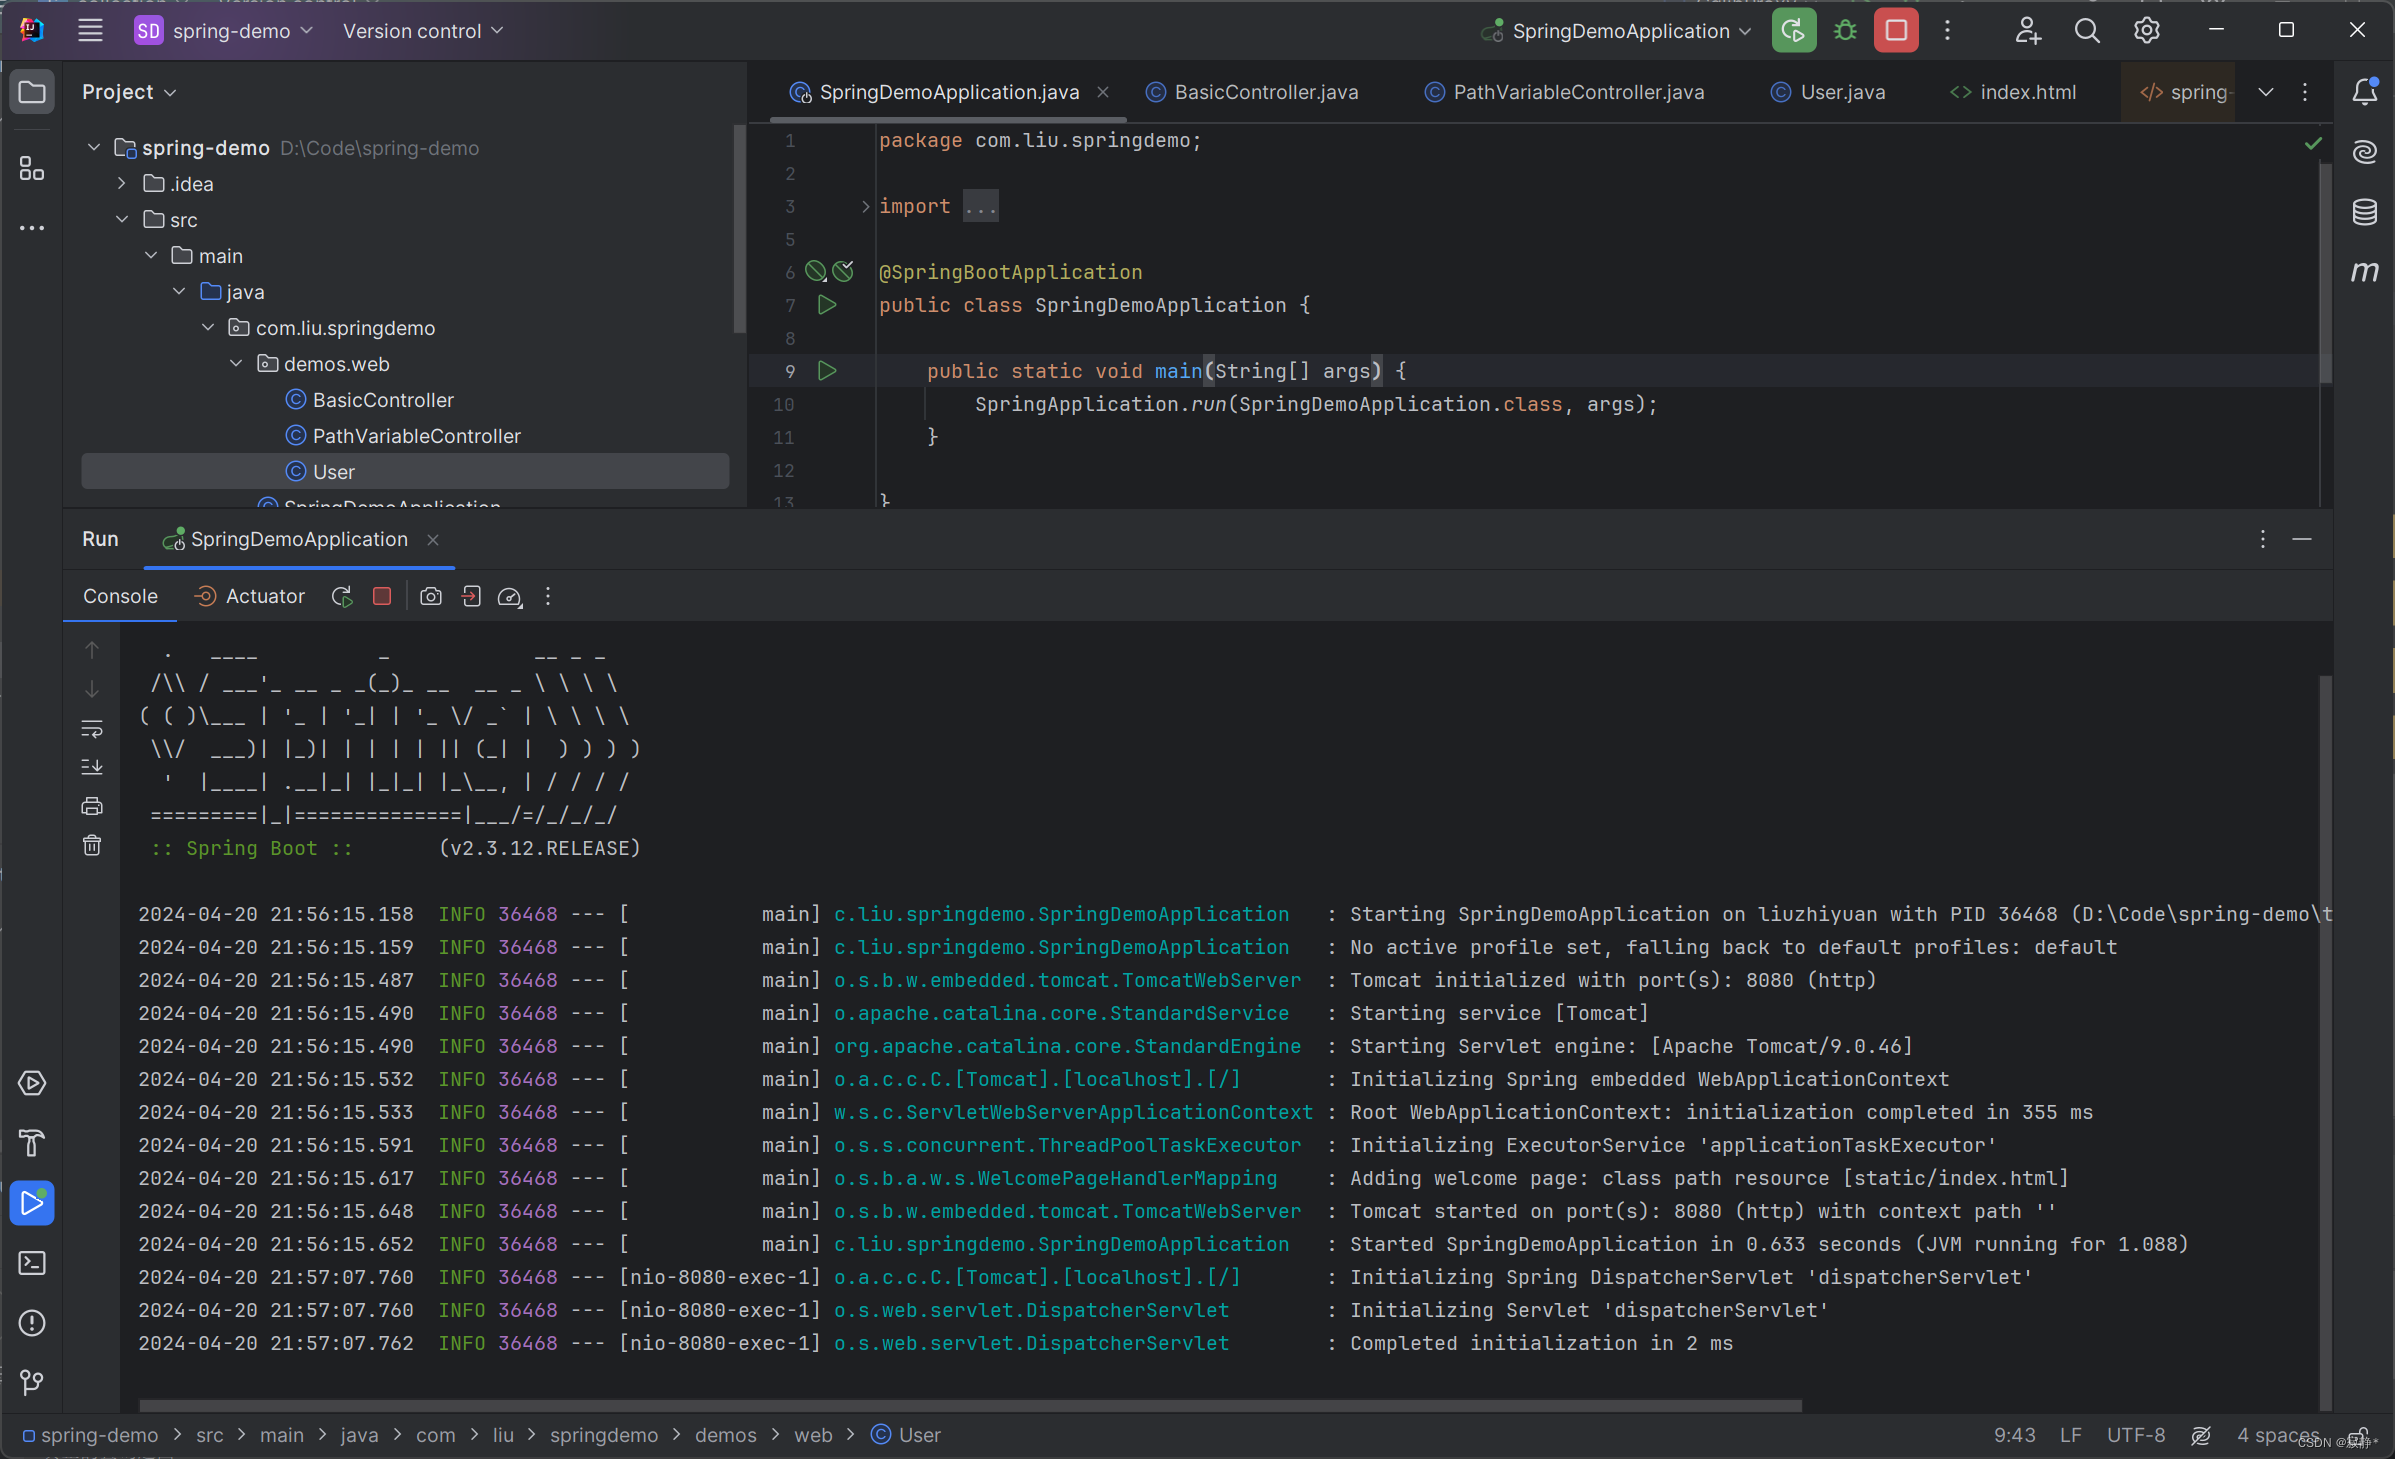
Task: Open Services tool window
Action: [x=32, y=1083]
